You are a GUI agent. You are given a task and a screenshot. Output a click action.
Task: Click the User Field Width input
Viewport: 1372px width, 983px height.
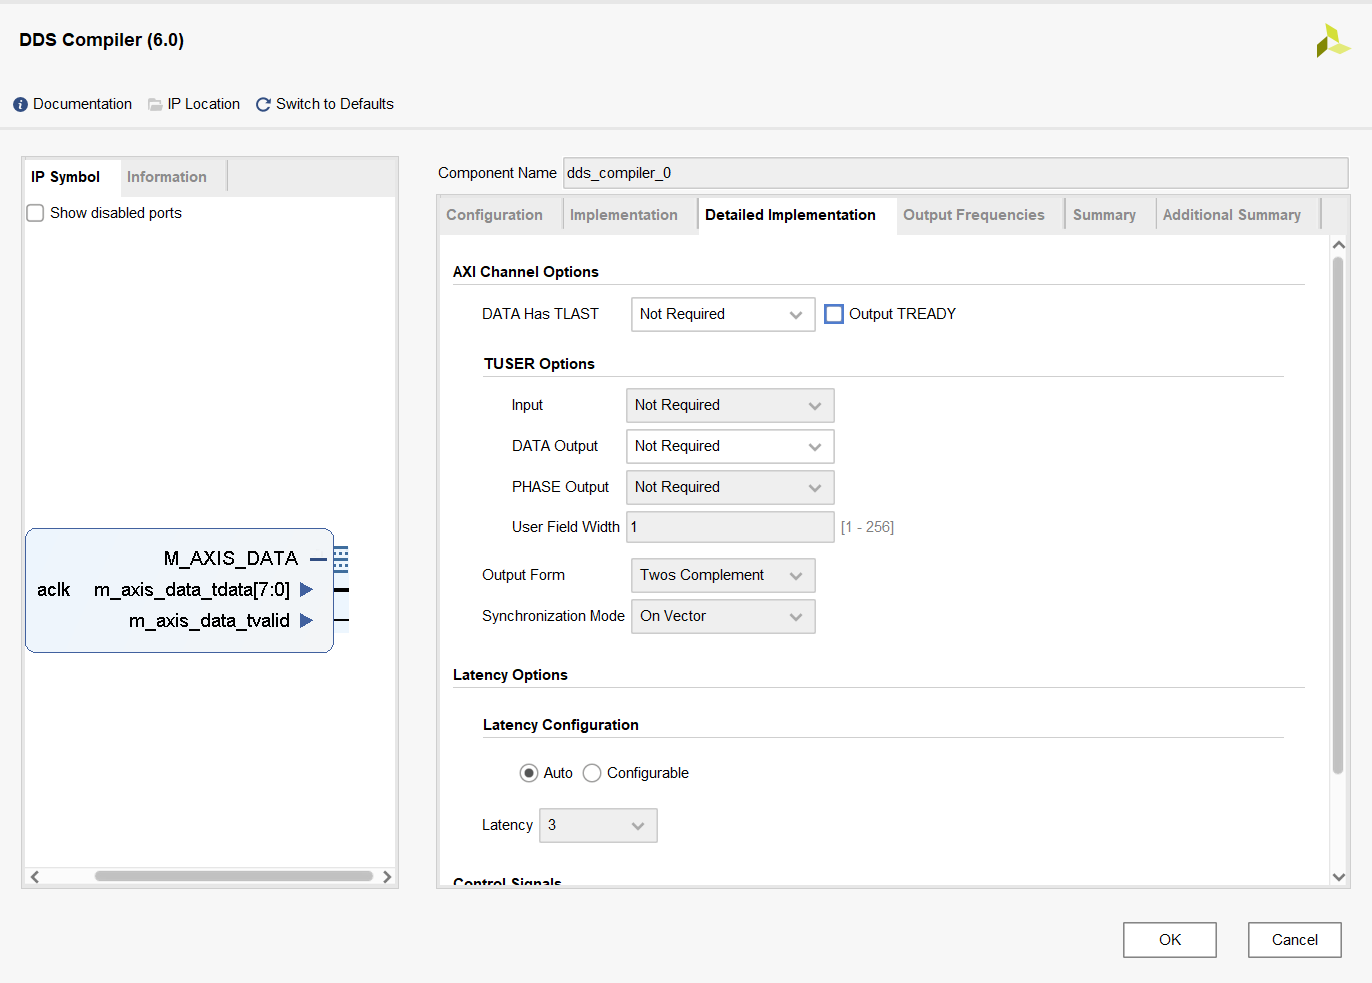coord(730,527)
